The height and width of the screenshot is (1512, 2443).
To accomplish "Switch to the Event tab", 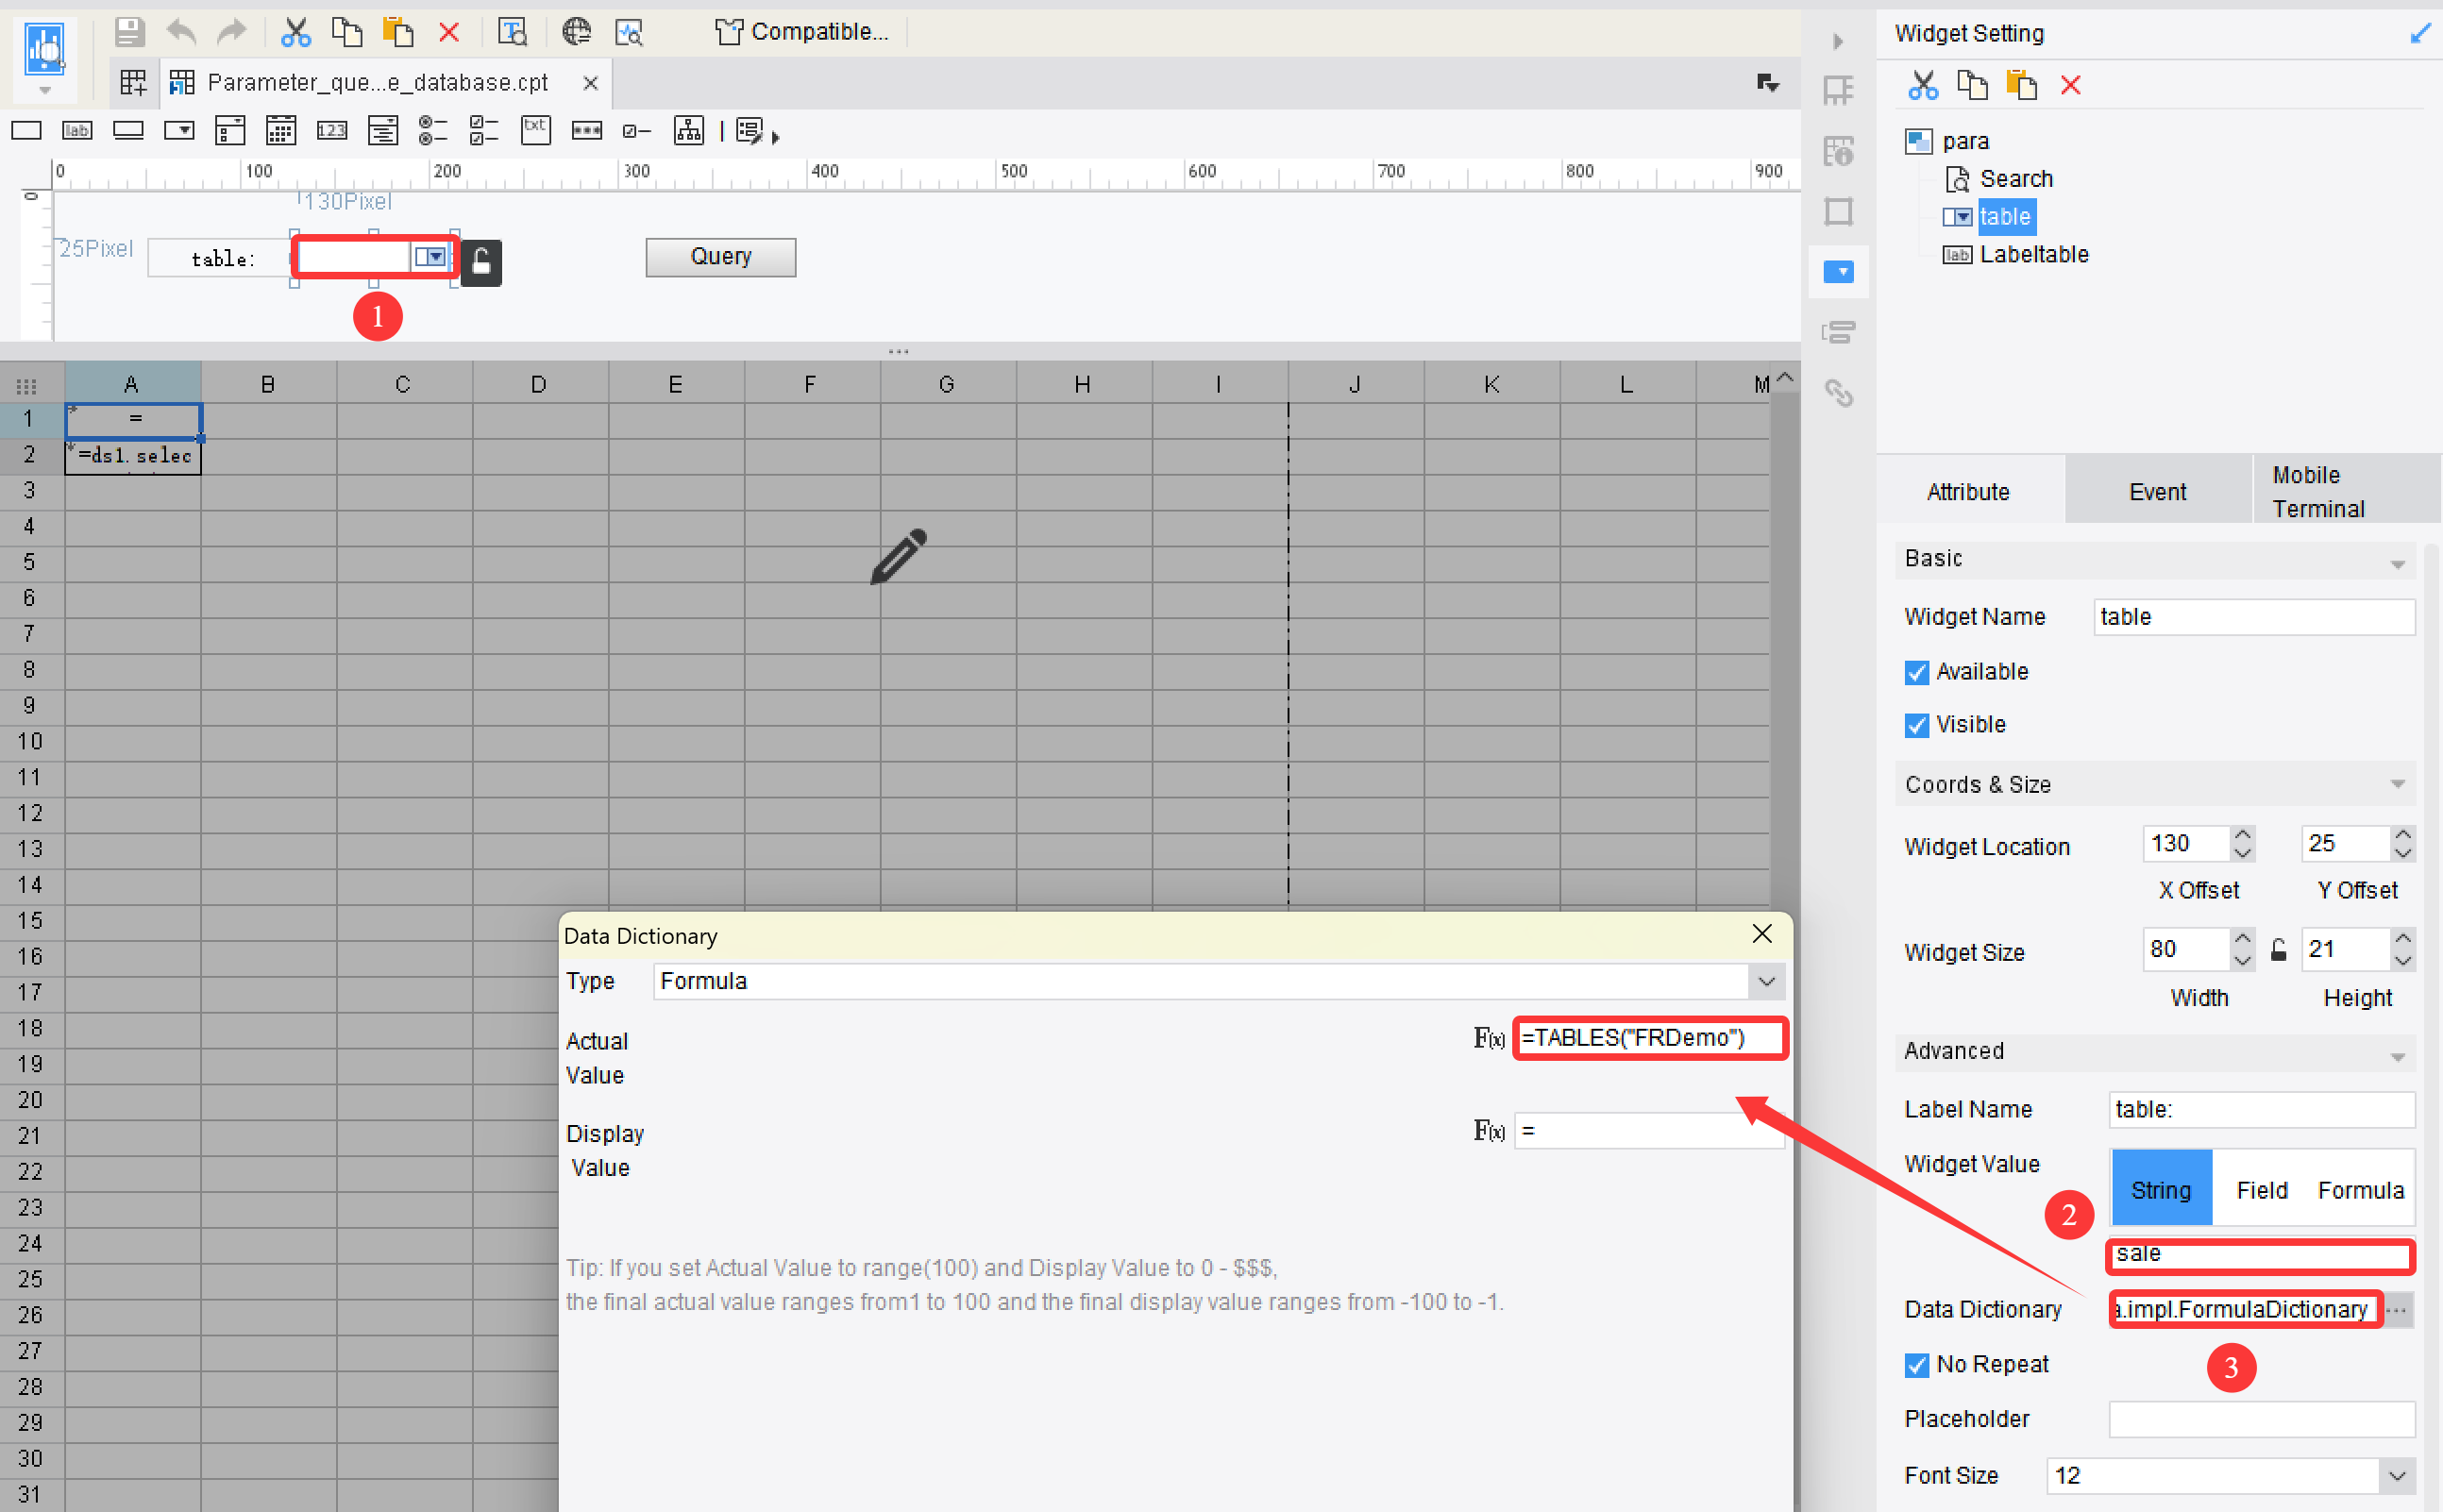I will 2156,491.
